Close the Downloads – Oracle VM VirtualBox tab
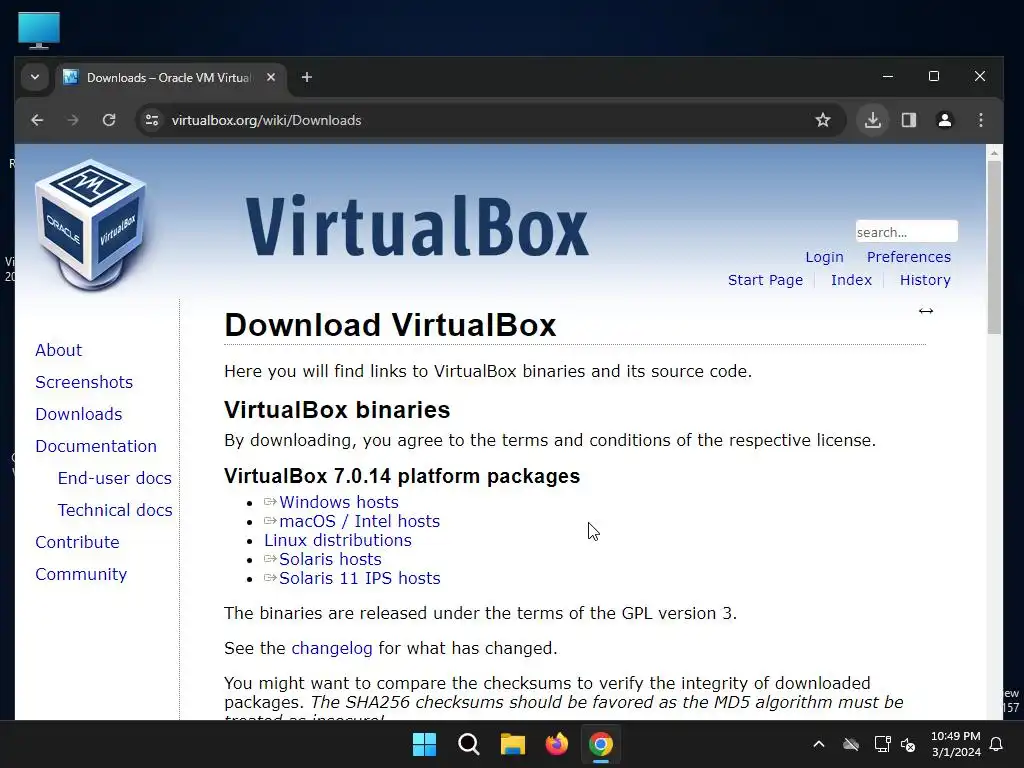Screen dimensions: 1024x768 pos(271,77)
